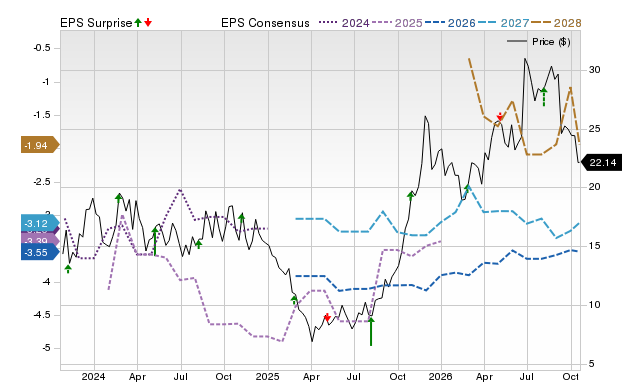Click the dark blue -3.55 value badge
Viewport: 640px width, 382px height.
click(x=40, y=252)
